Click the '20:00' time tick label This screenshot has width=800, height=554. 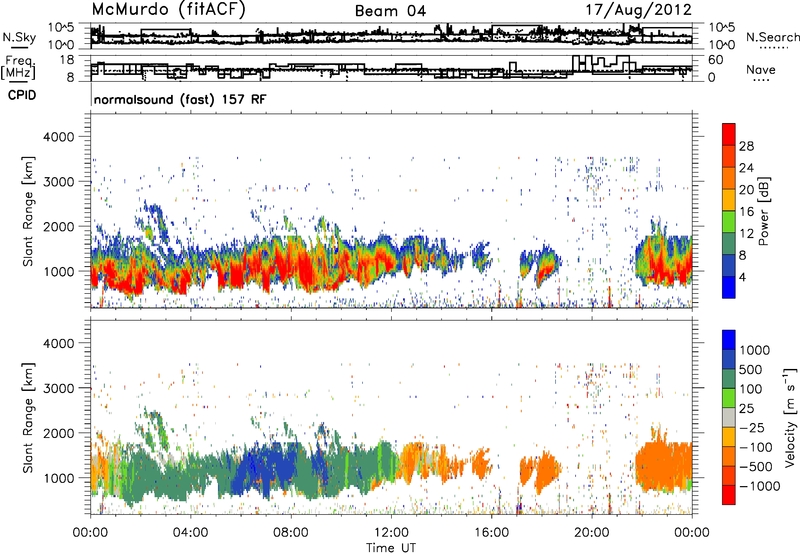591,533
